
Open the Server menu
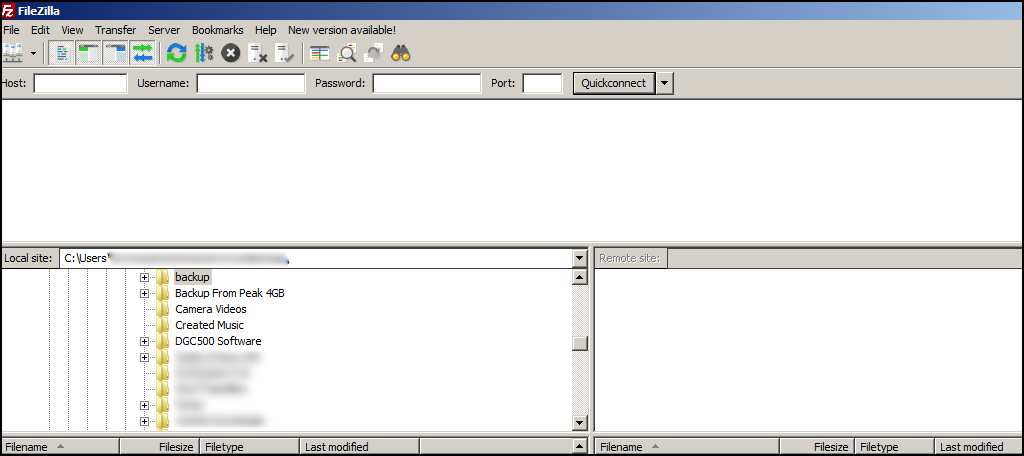[x=164, y=30]
